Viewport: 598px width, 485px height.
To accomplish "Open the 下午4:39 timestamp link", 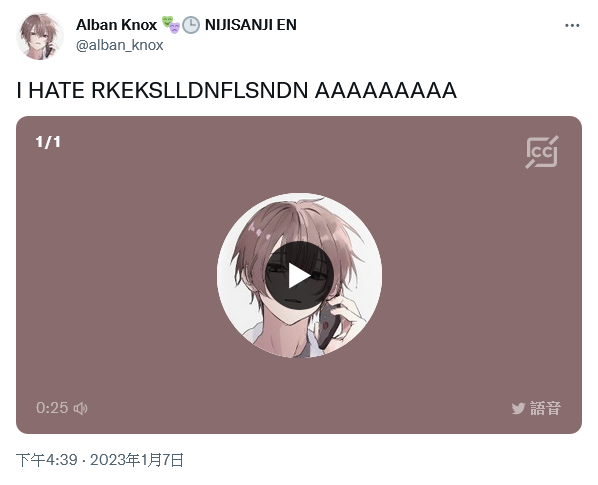I will [x=47, y=460].
